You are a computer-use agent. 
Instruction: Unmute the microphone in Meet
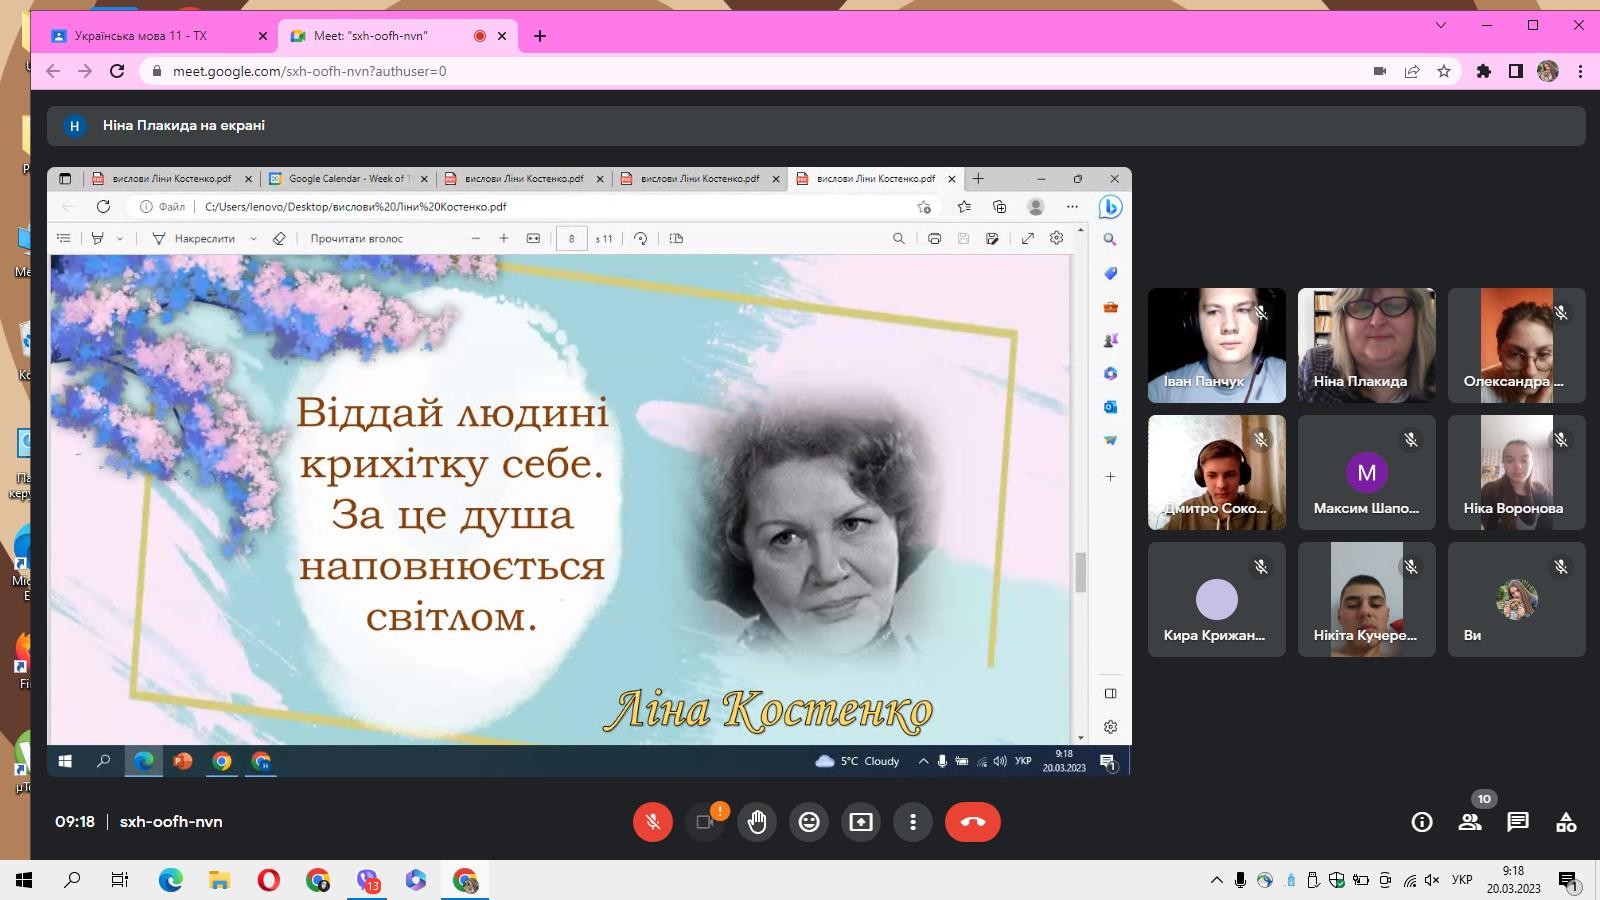[653, 822]
